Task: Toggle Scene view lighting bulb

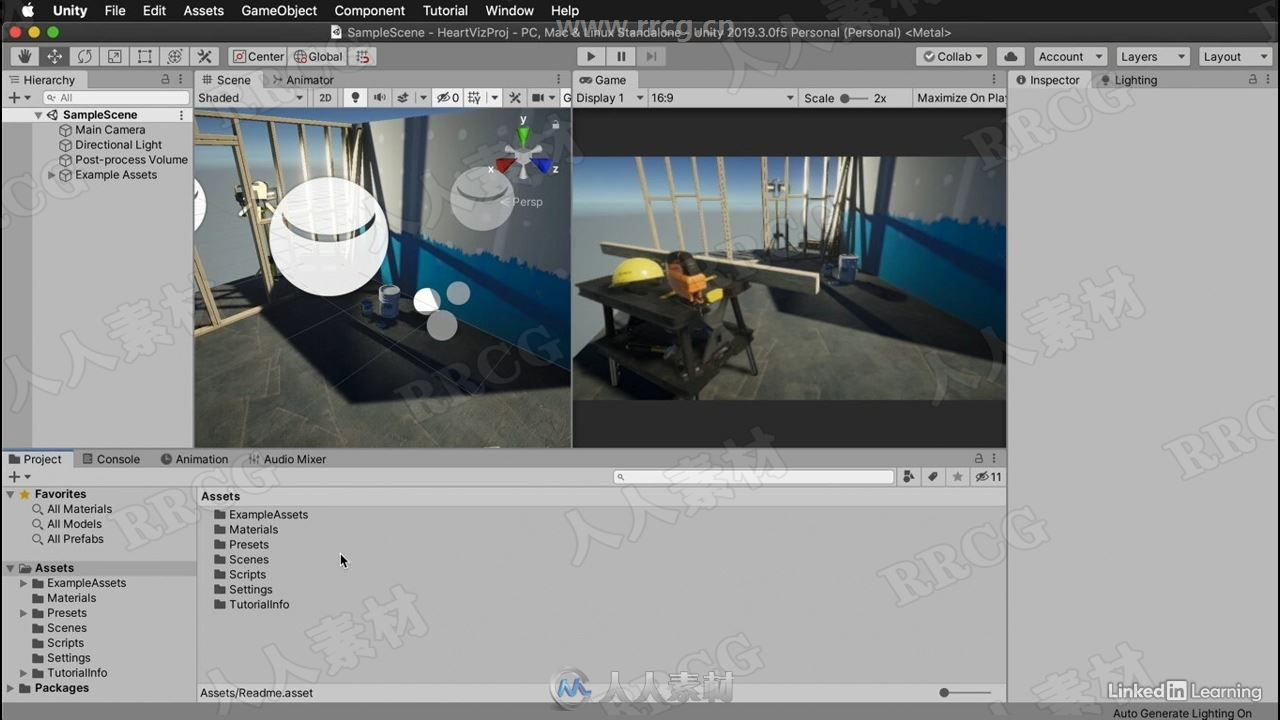Action: click(354, 98)
